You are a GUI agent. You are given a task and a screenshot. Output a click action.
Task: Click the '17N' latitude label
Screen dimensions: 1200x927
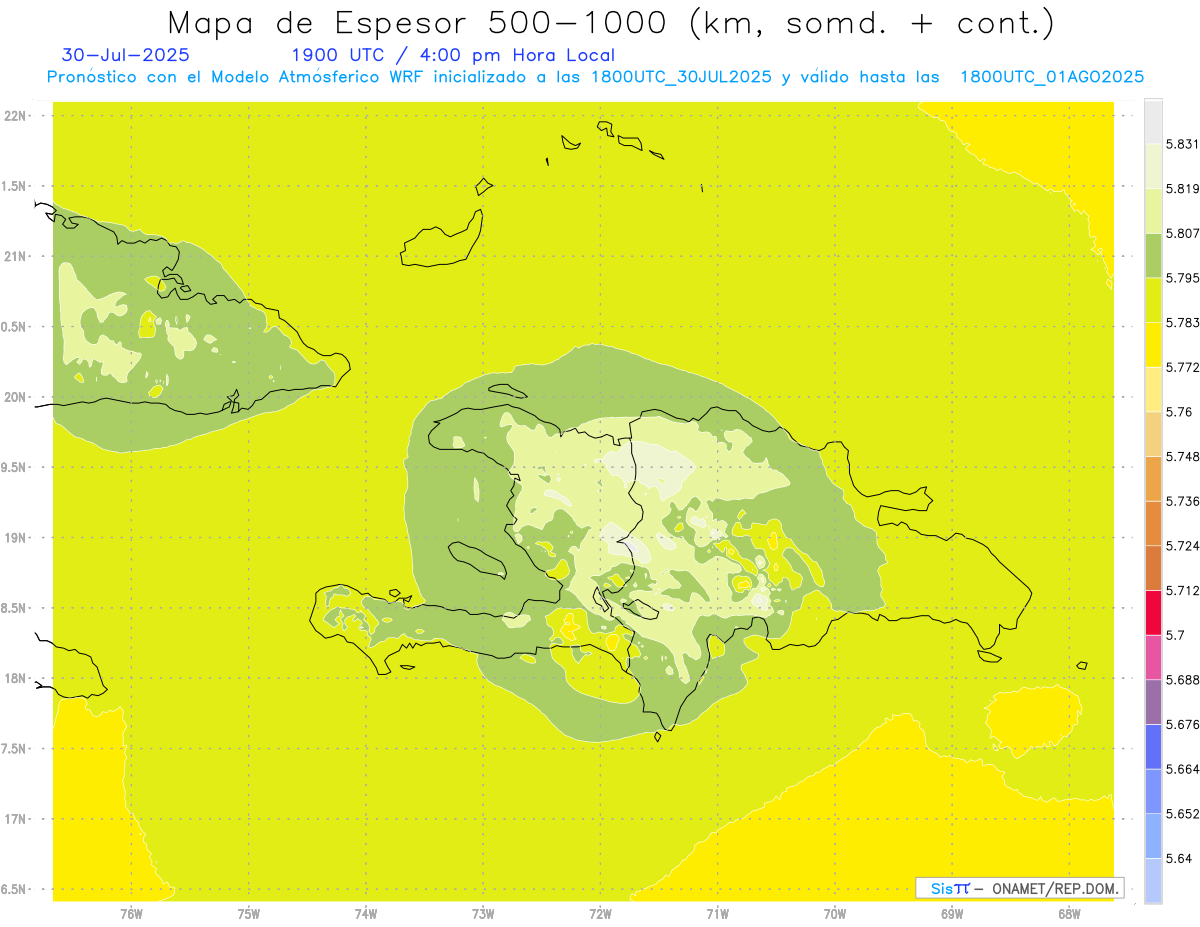[16, 819]
